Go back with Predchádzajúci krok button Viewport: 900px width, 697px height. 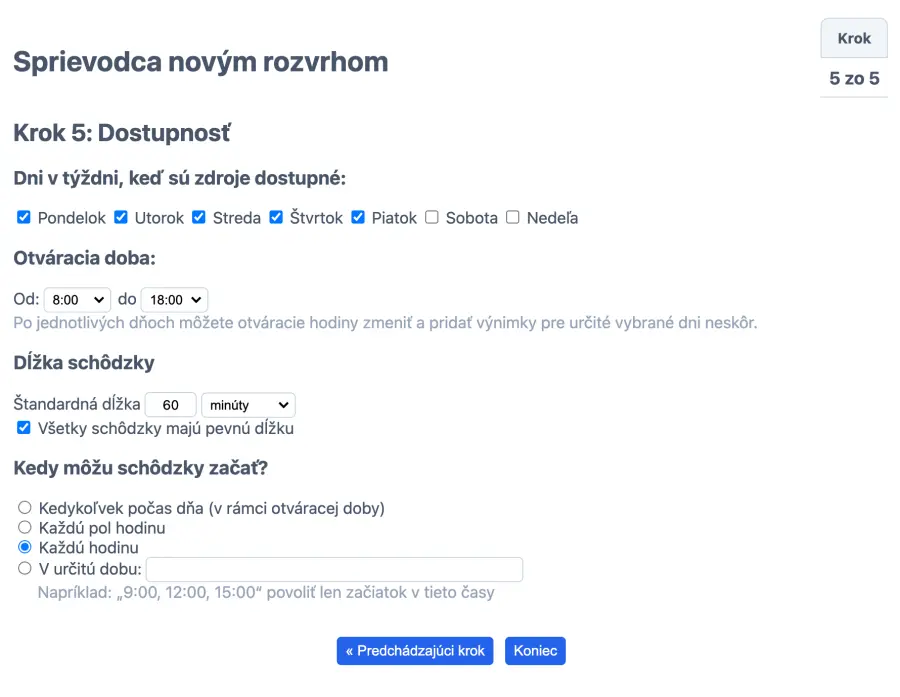(415, 651)
